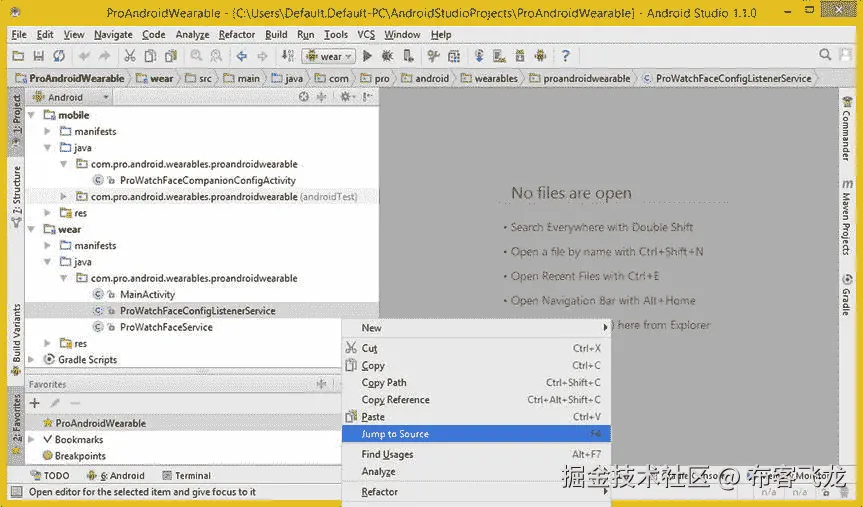Toggle tool window buttons icon in status bar
Viewport: 863px width, 507px height.
click(17, 492)
